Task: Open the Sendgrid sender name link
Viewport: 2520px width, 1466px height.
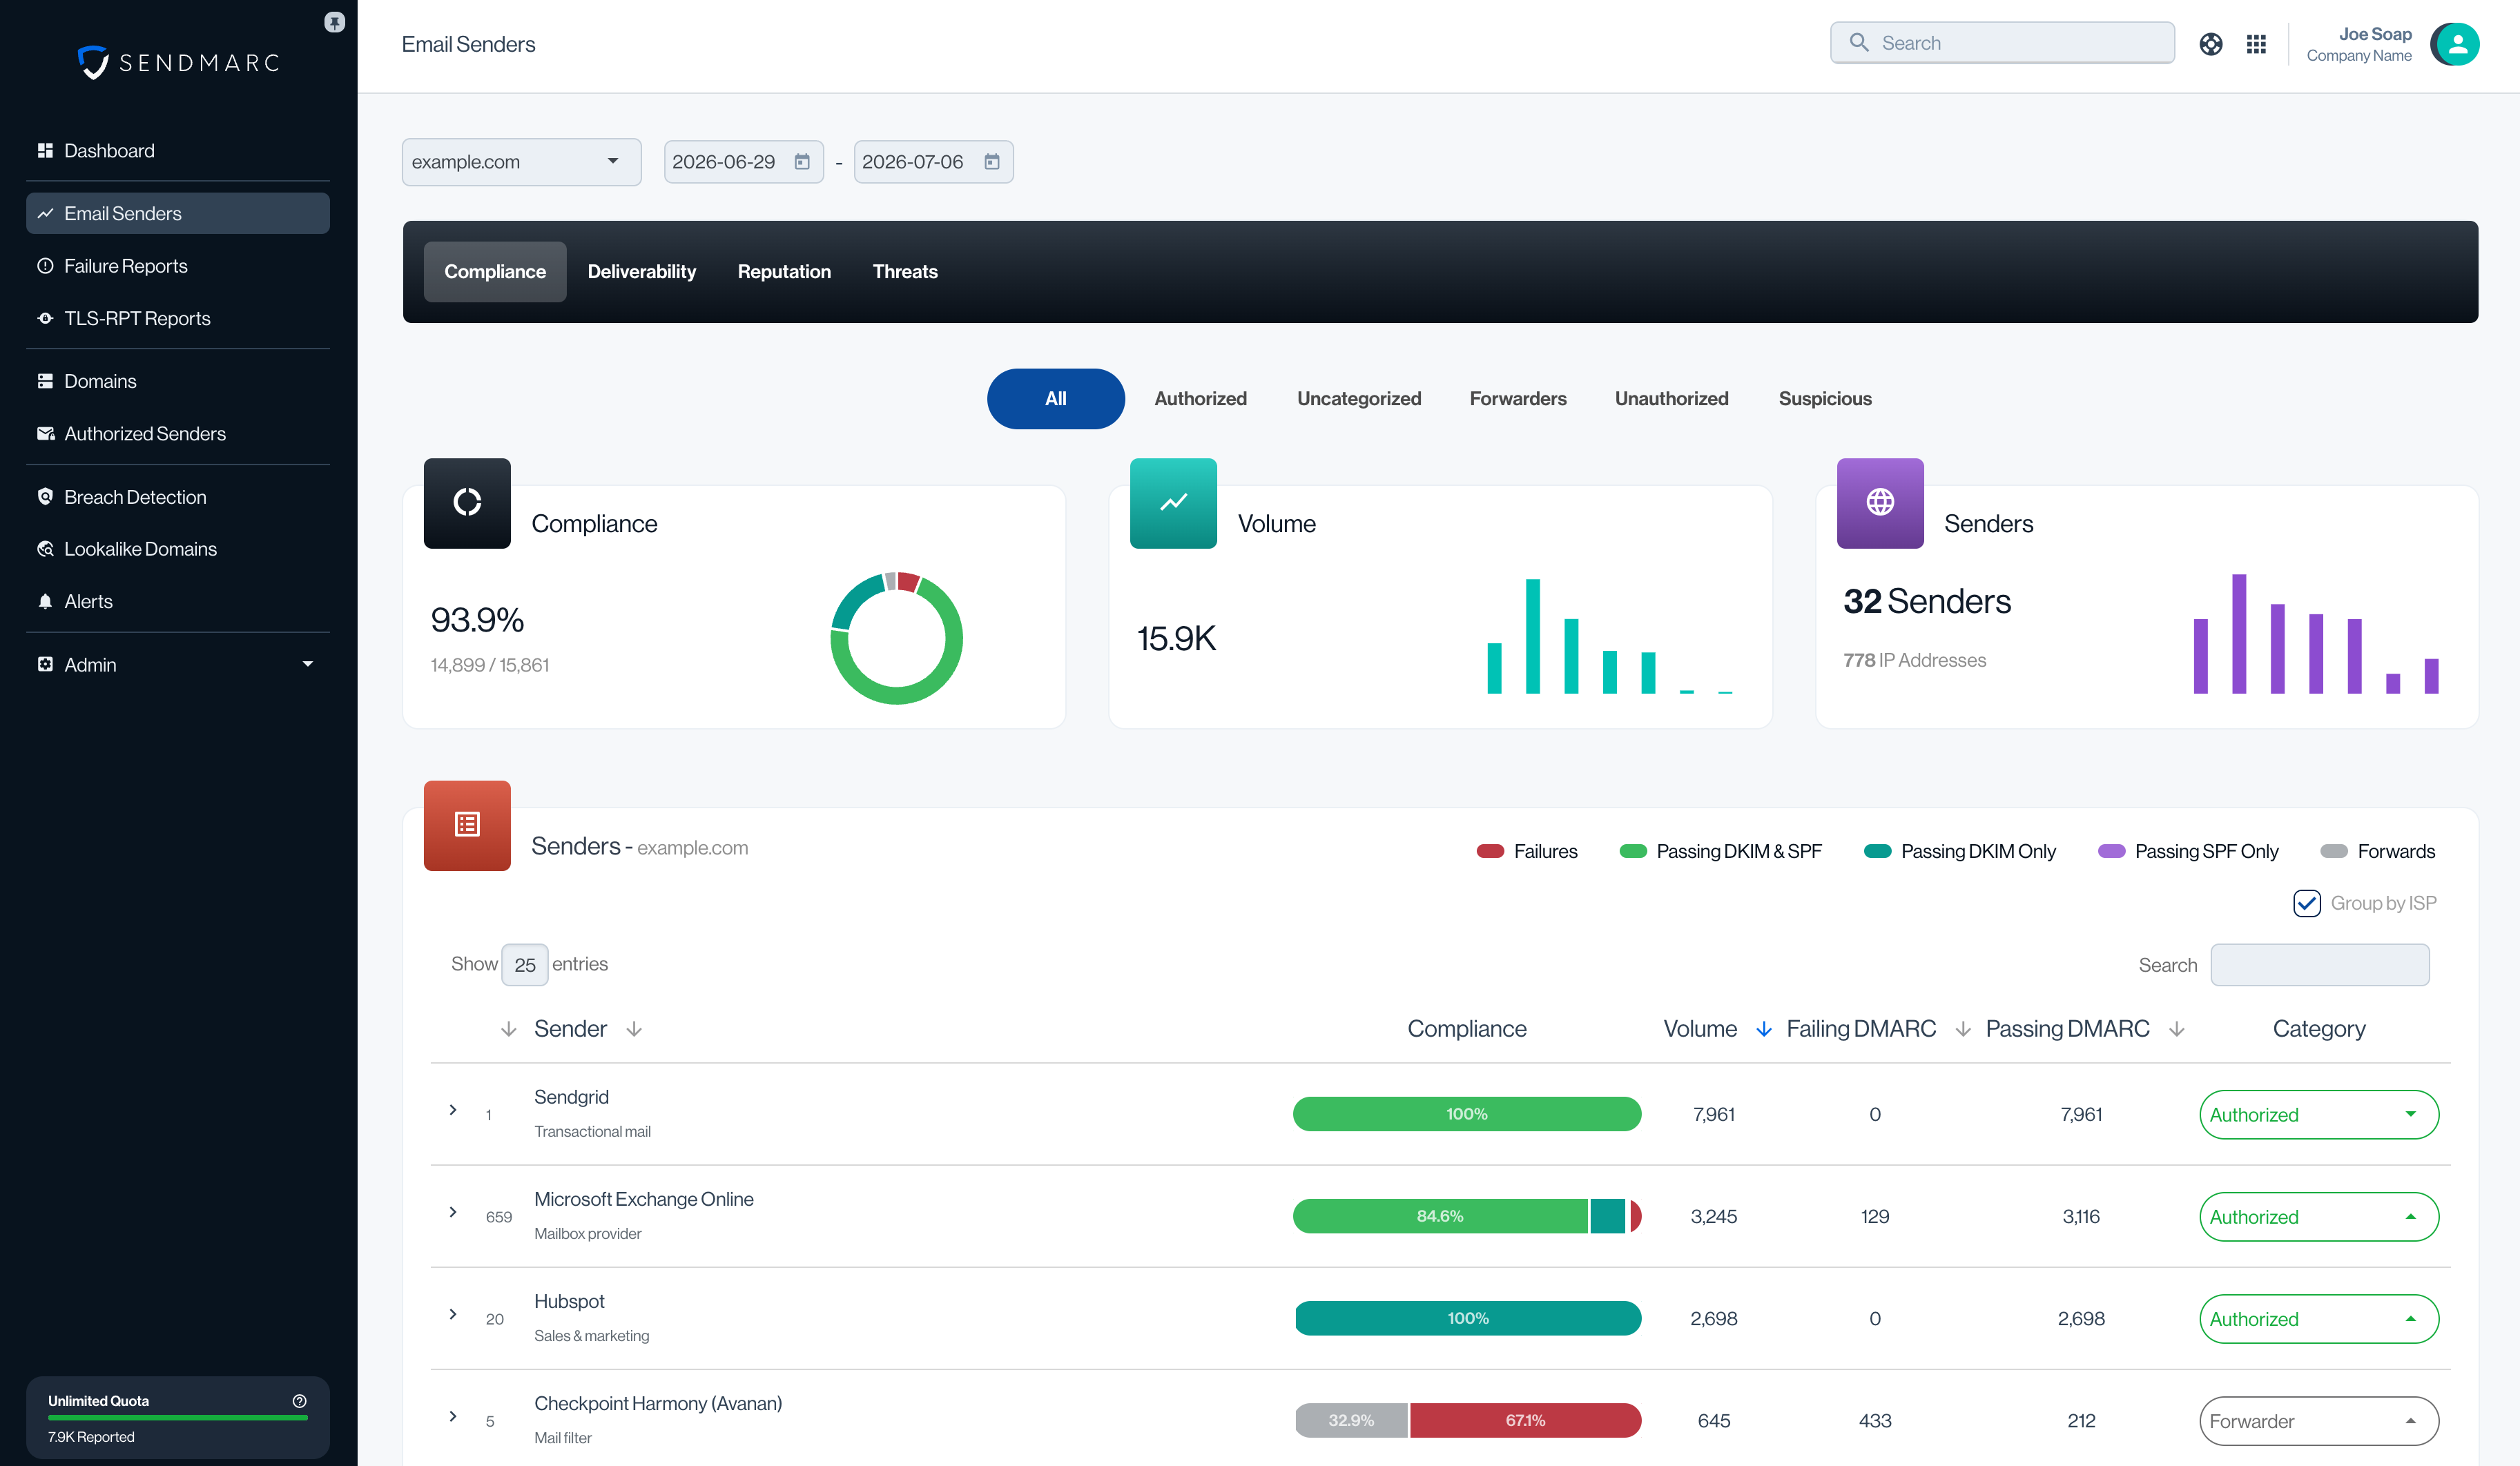Action: pos(571,1097)
